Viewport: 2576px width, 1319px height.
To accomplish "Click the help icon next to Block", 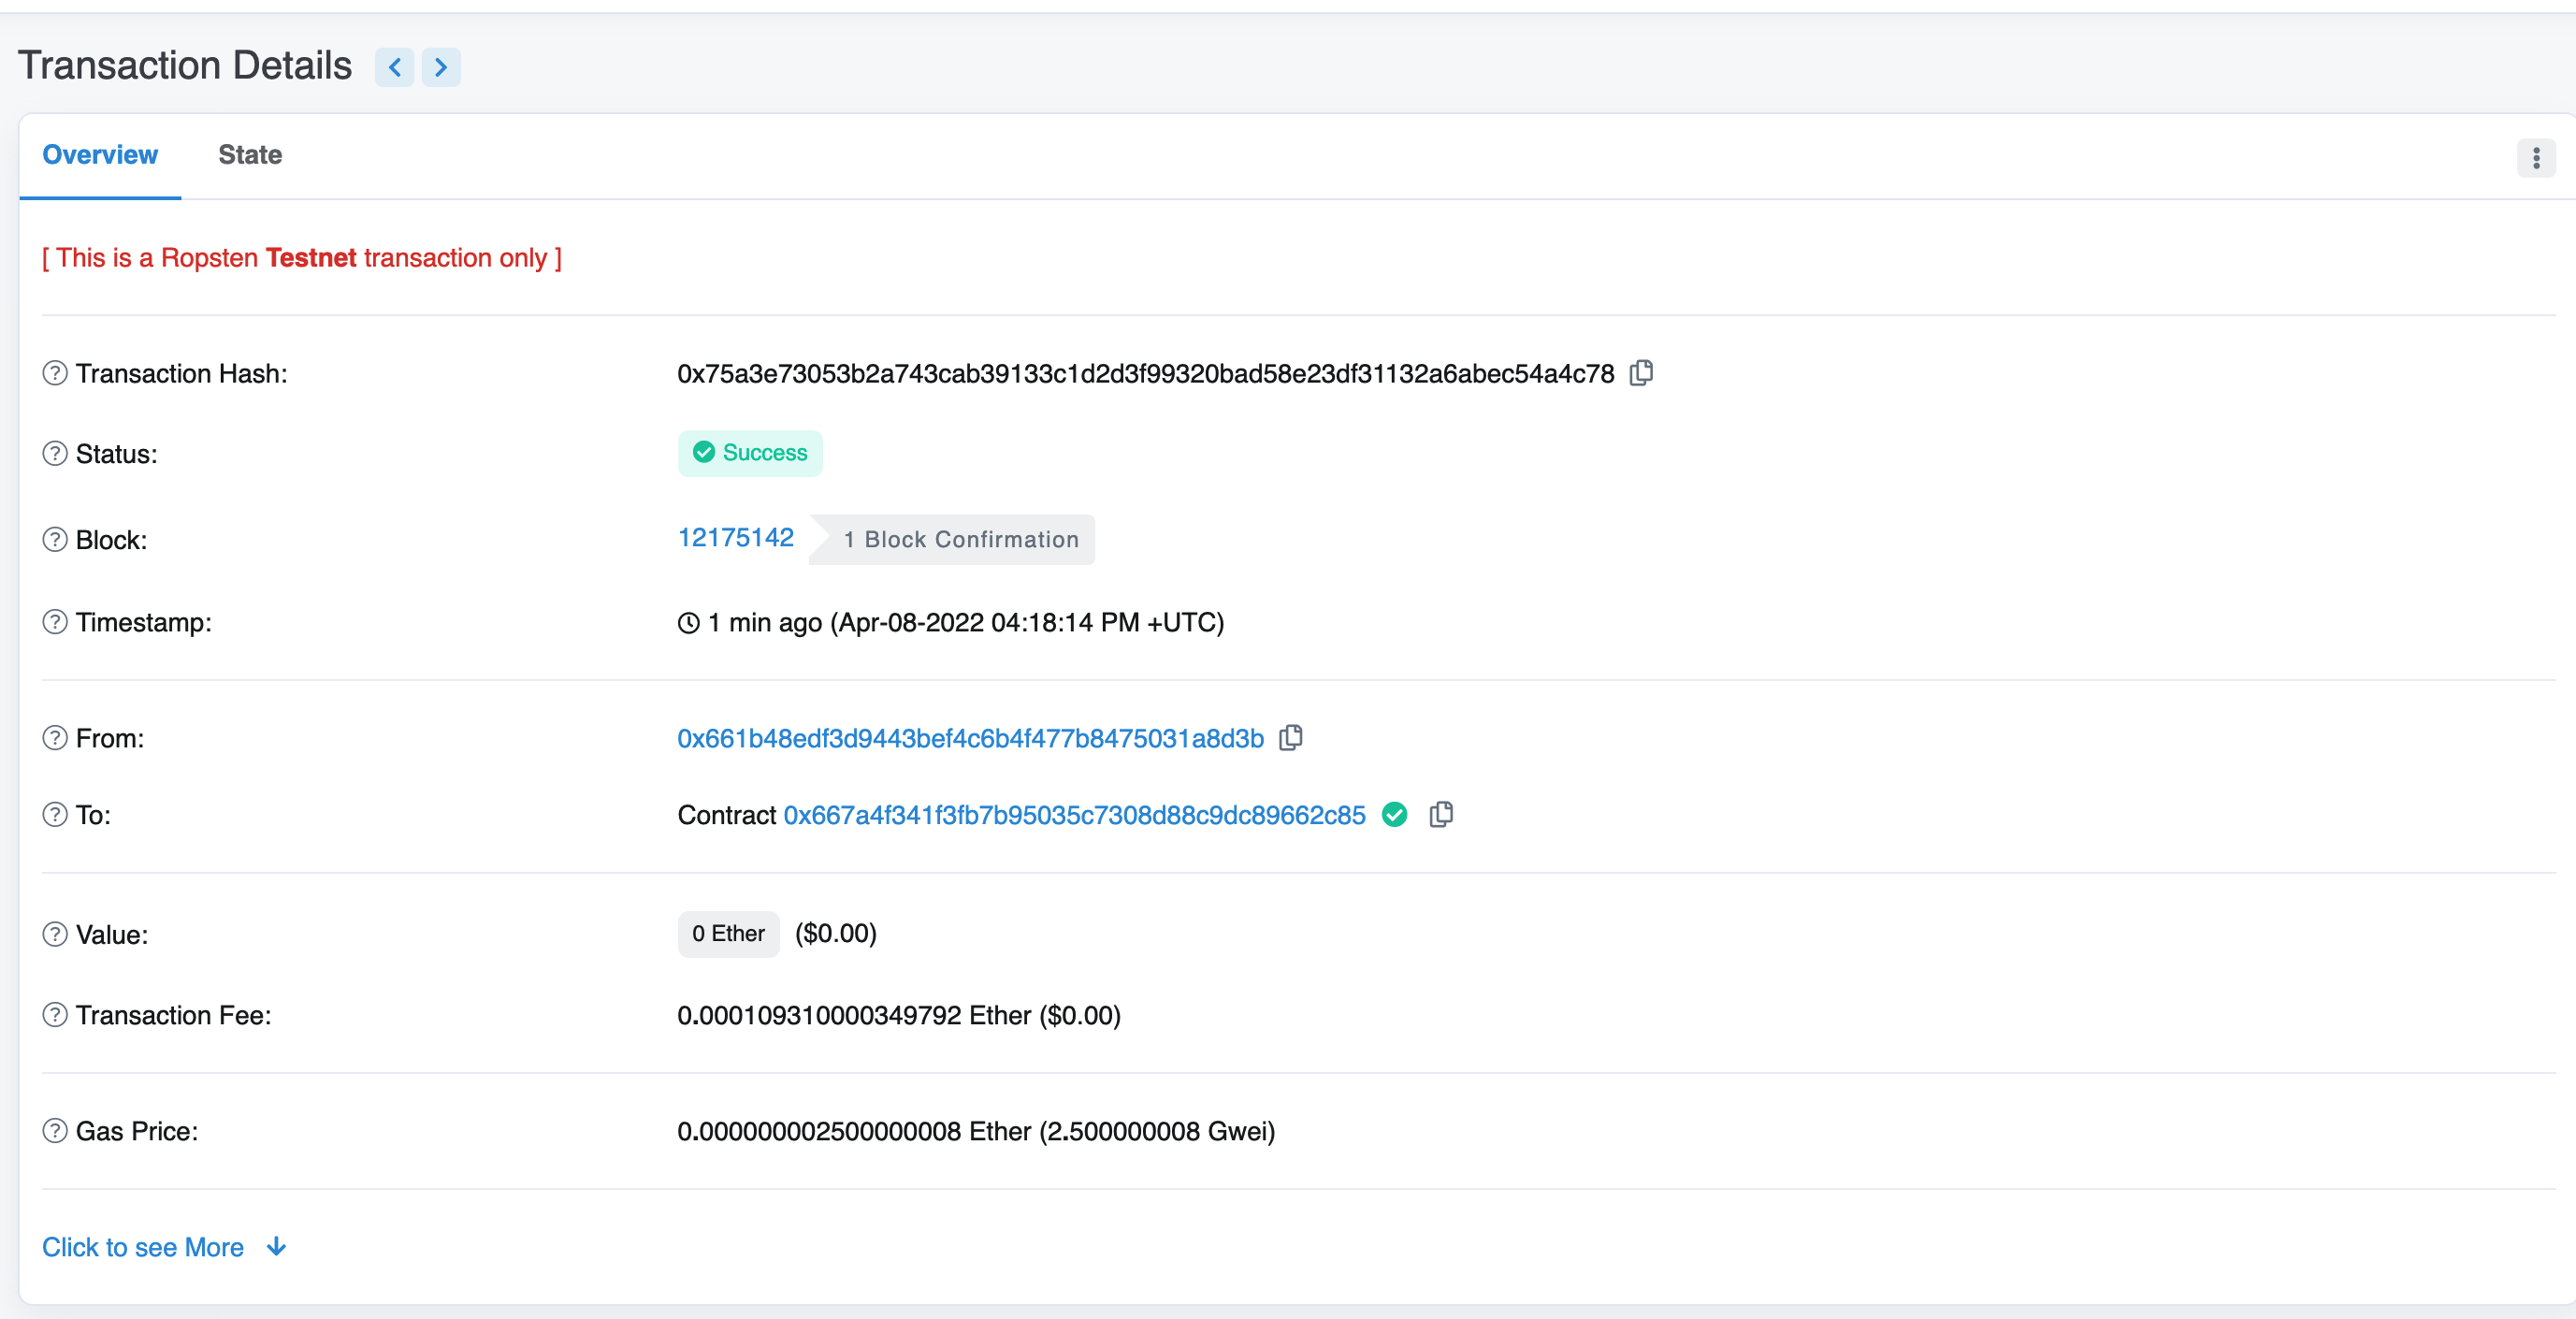I will coord(55,540).
